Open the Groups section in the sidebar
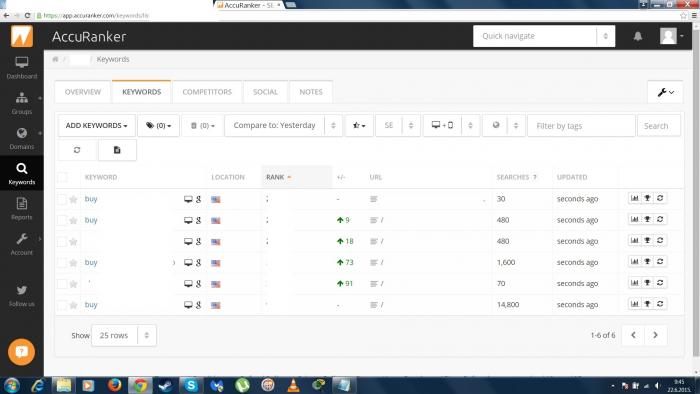700x394 pixels. tap(21, 103)
